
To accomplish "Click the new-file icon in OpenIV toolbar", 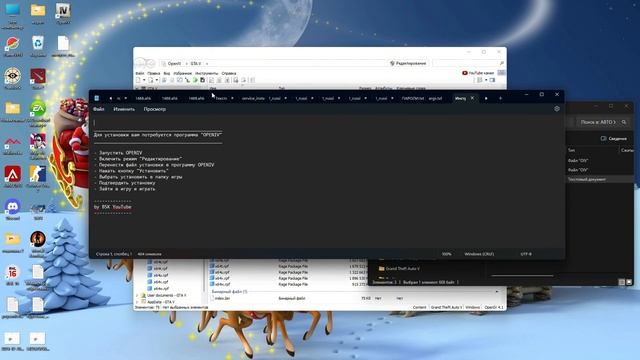I will 138,80.
